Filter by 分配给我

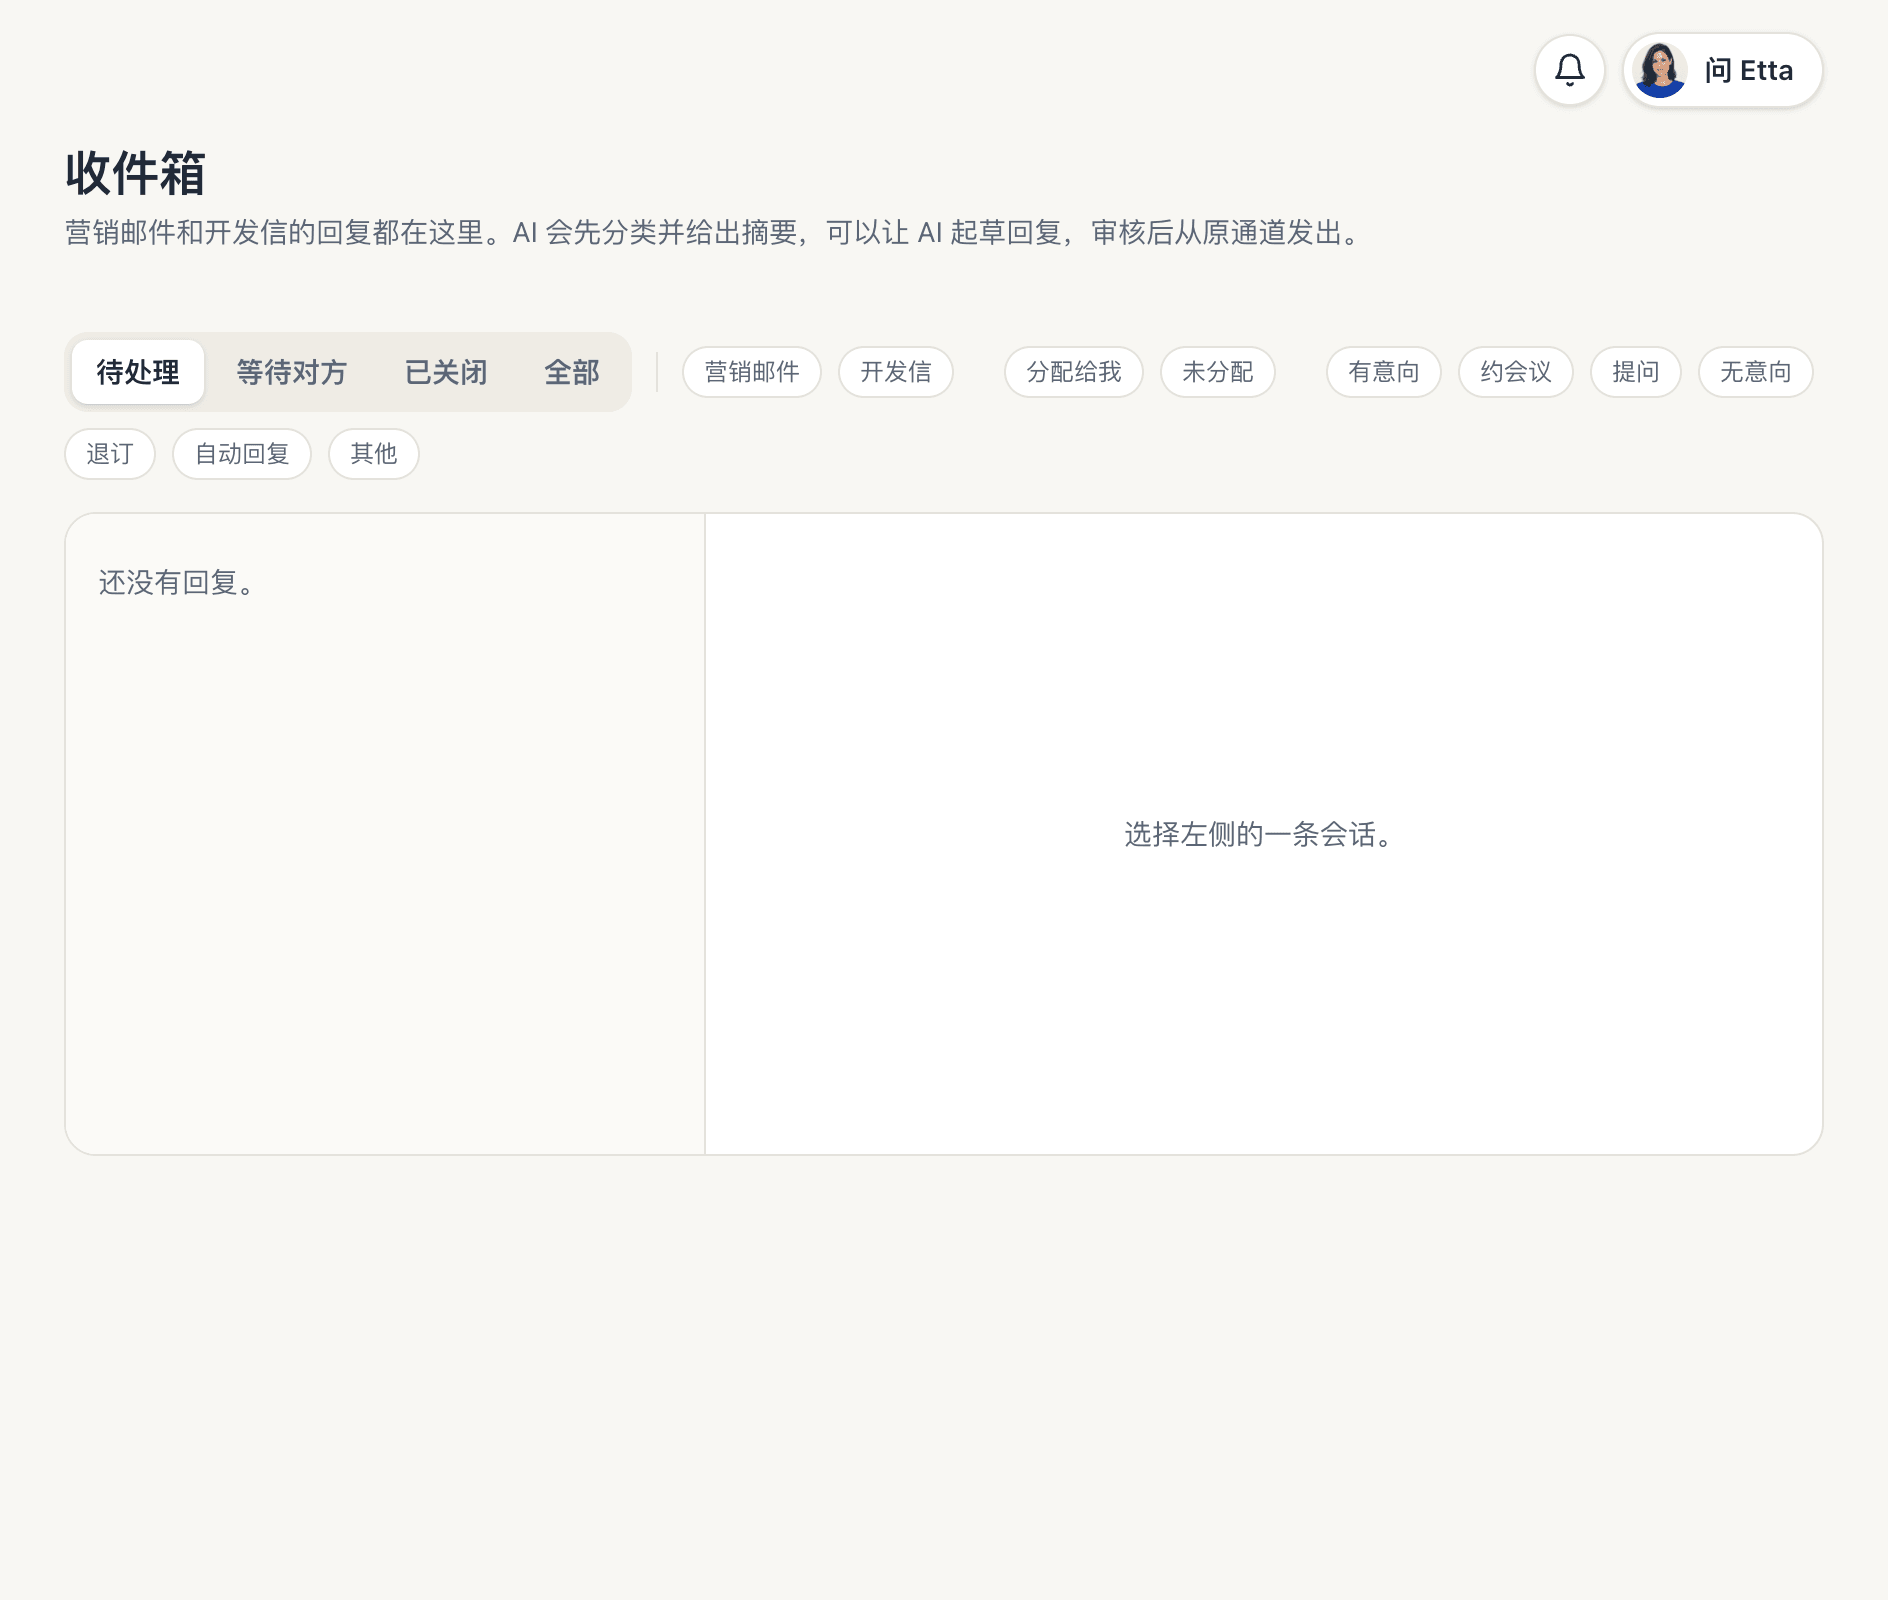[x=1074, y=372]
